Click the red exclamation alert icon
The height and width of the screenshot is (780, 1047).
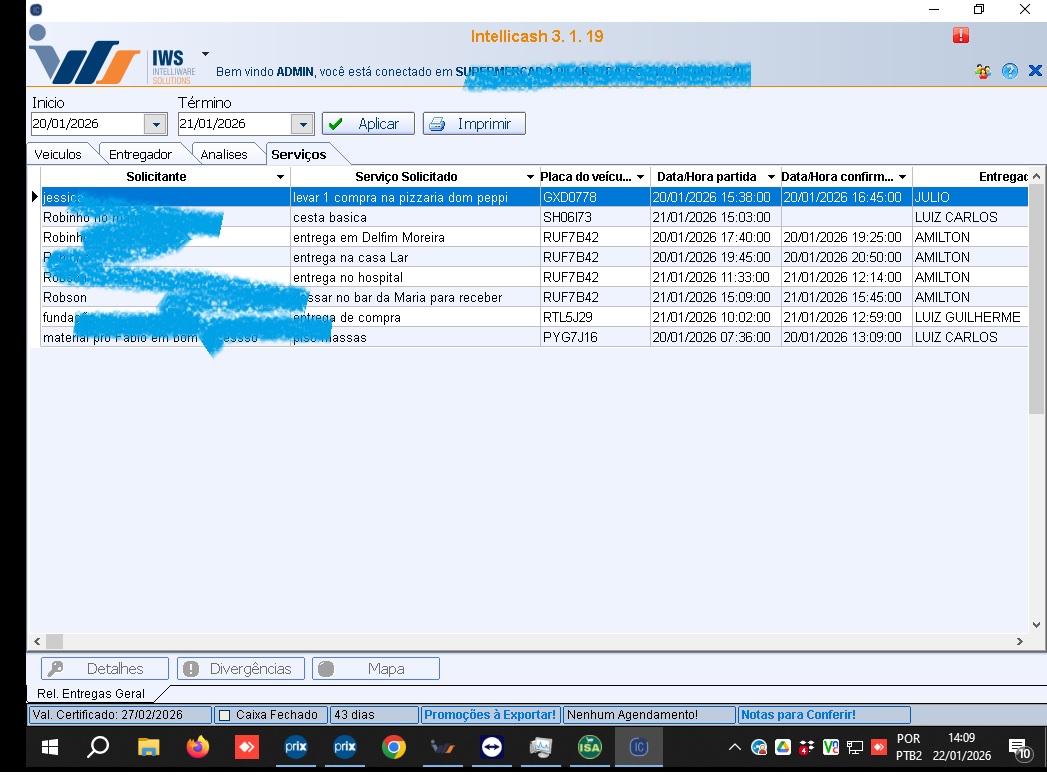click(961, 36)
